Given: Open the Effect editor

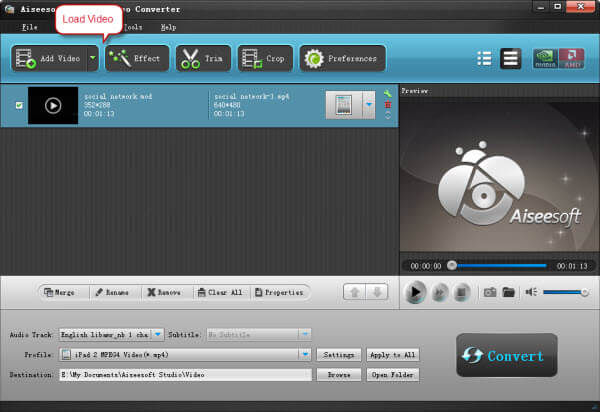Looking at the screenshot, I should (x=137, y=58).
